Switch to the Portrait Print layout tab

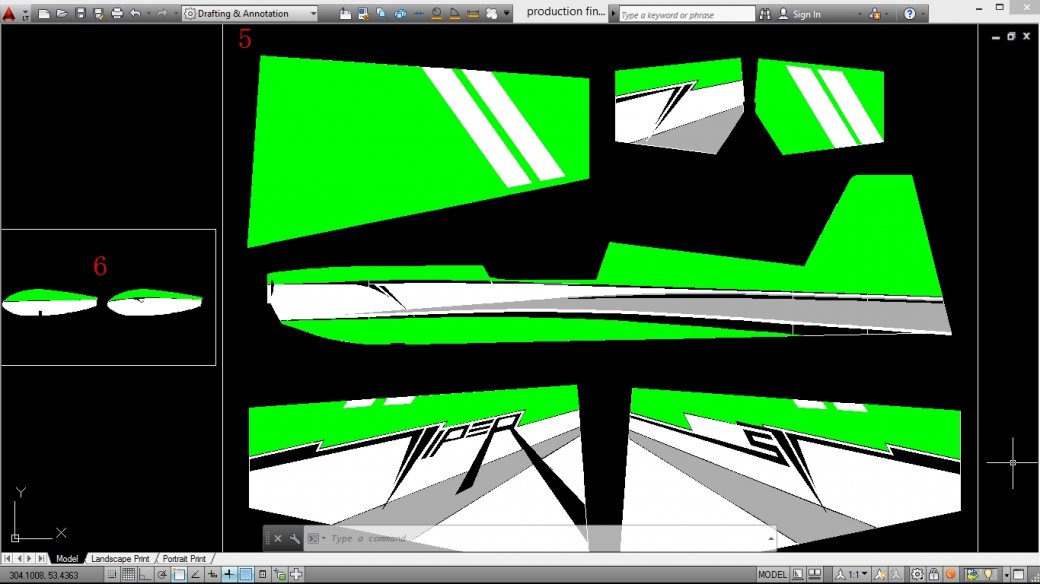click(184, 558)
